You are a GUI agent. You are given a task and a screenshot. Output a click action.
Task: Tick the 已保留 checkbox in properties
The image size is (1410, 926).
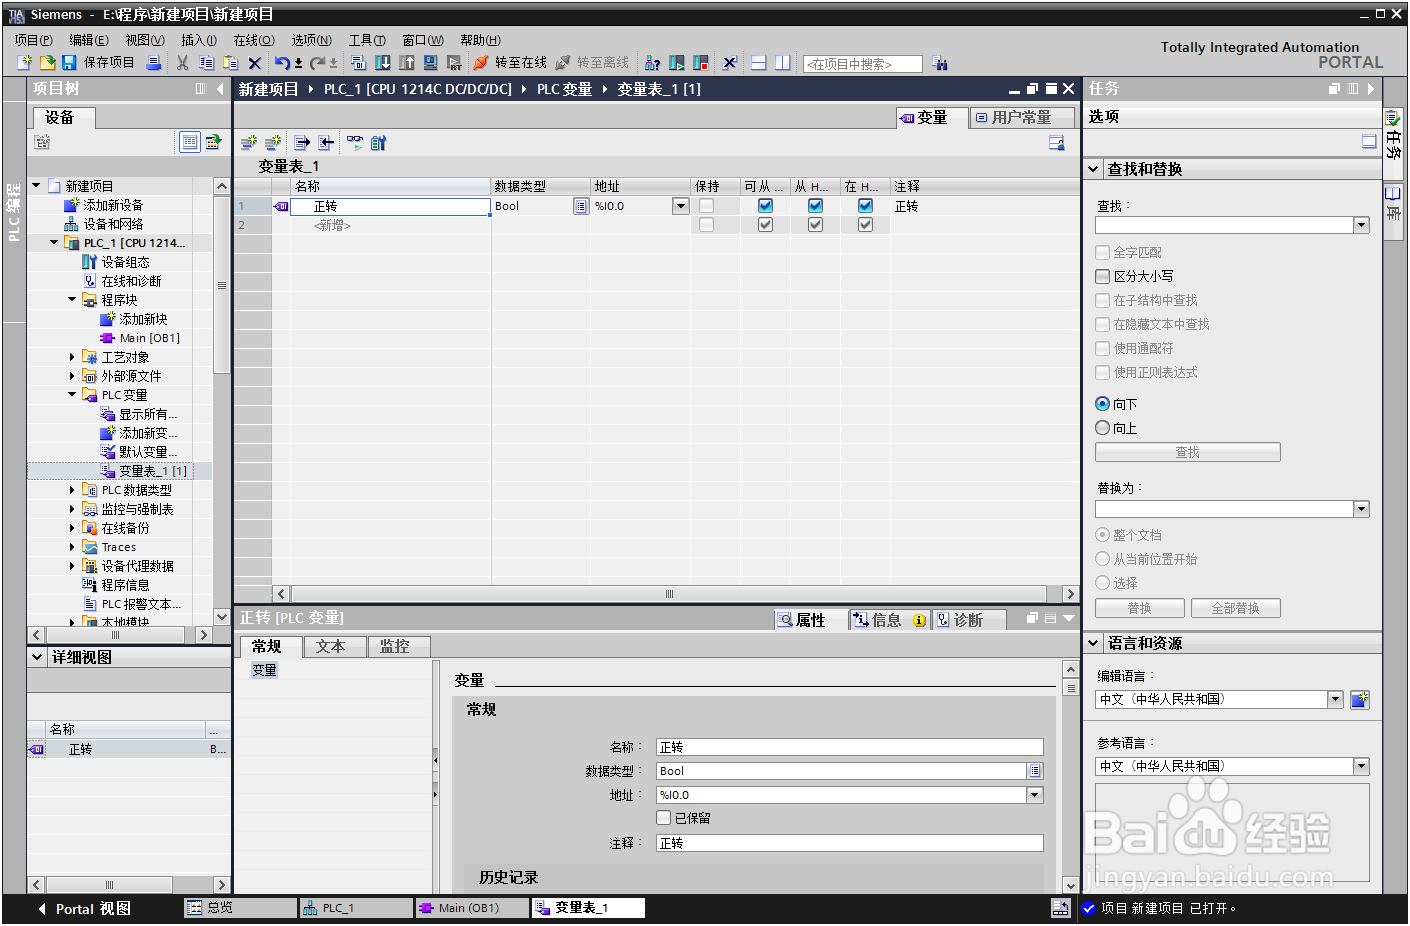coord(663,818)
